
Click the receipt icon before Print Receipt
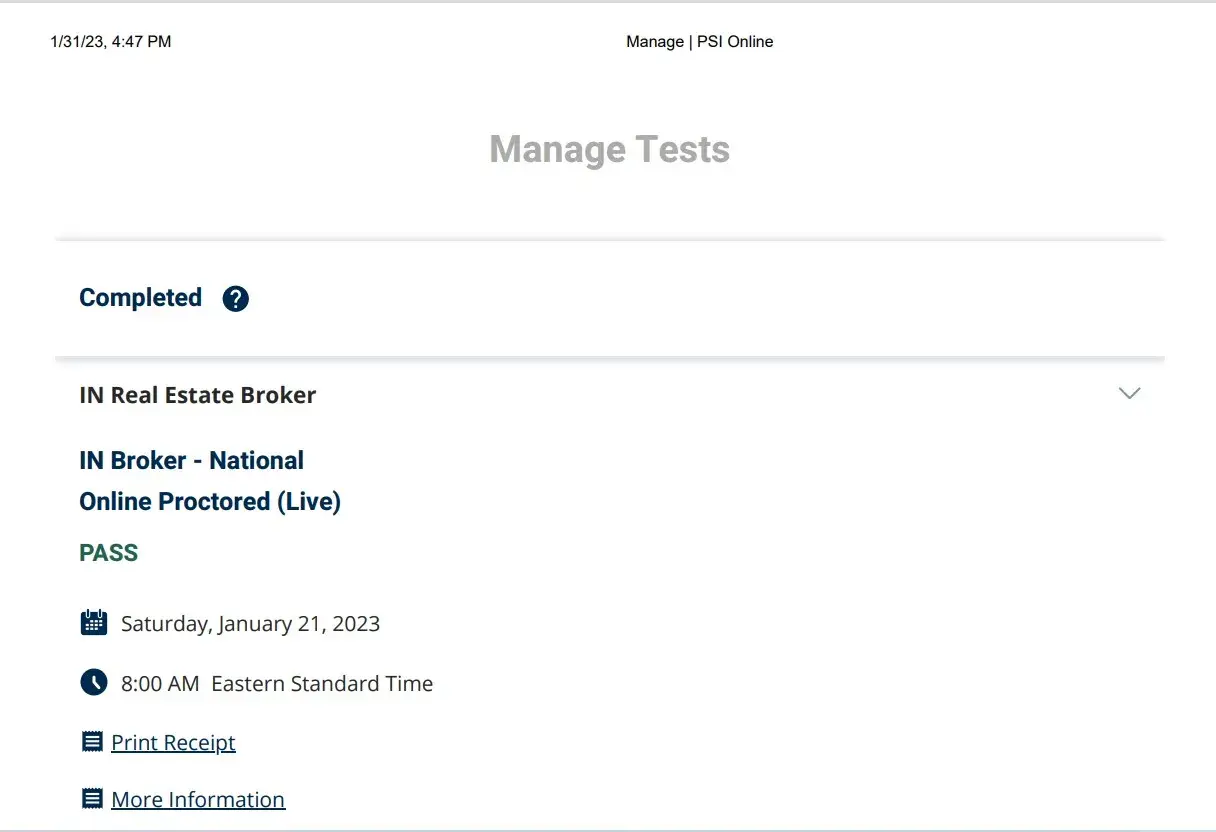[92, 742]
